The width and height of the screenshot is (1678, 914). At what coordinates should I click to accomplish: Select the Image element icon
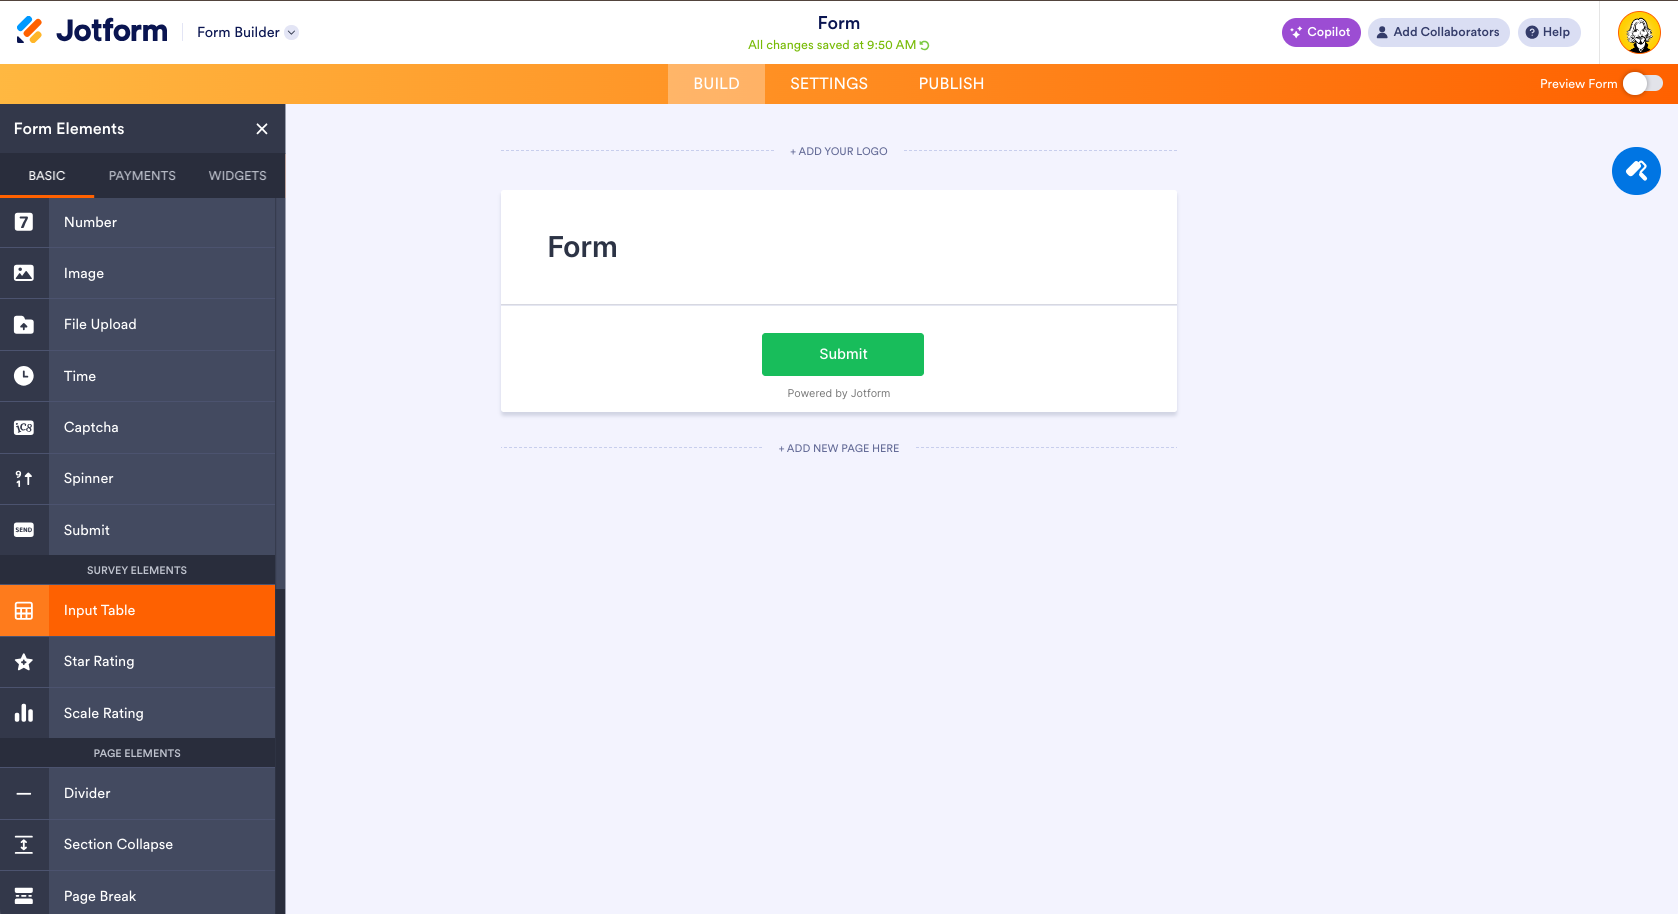tap(24, 273)
